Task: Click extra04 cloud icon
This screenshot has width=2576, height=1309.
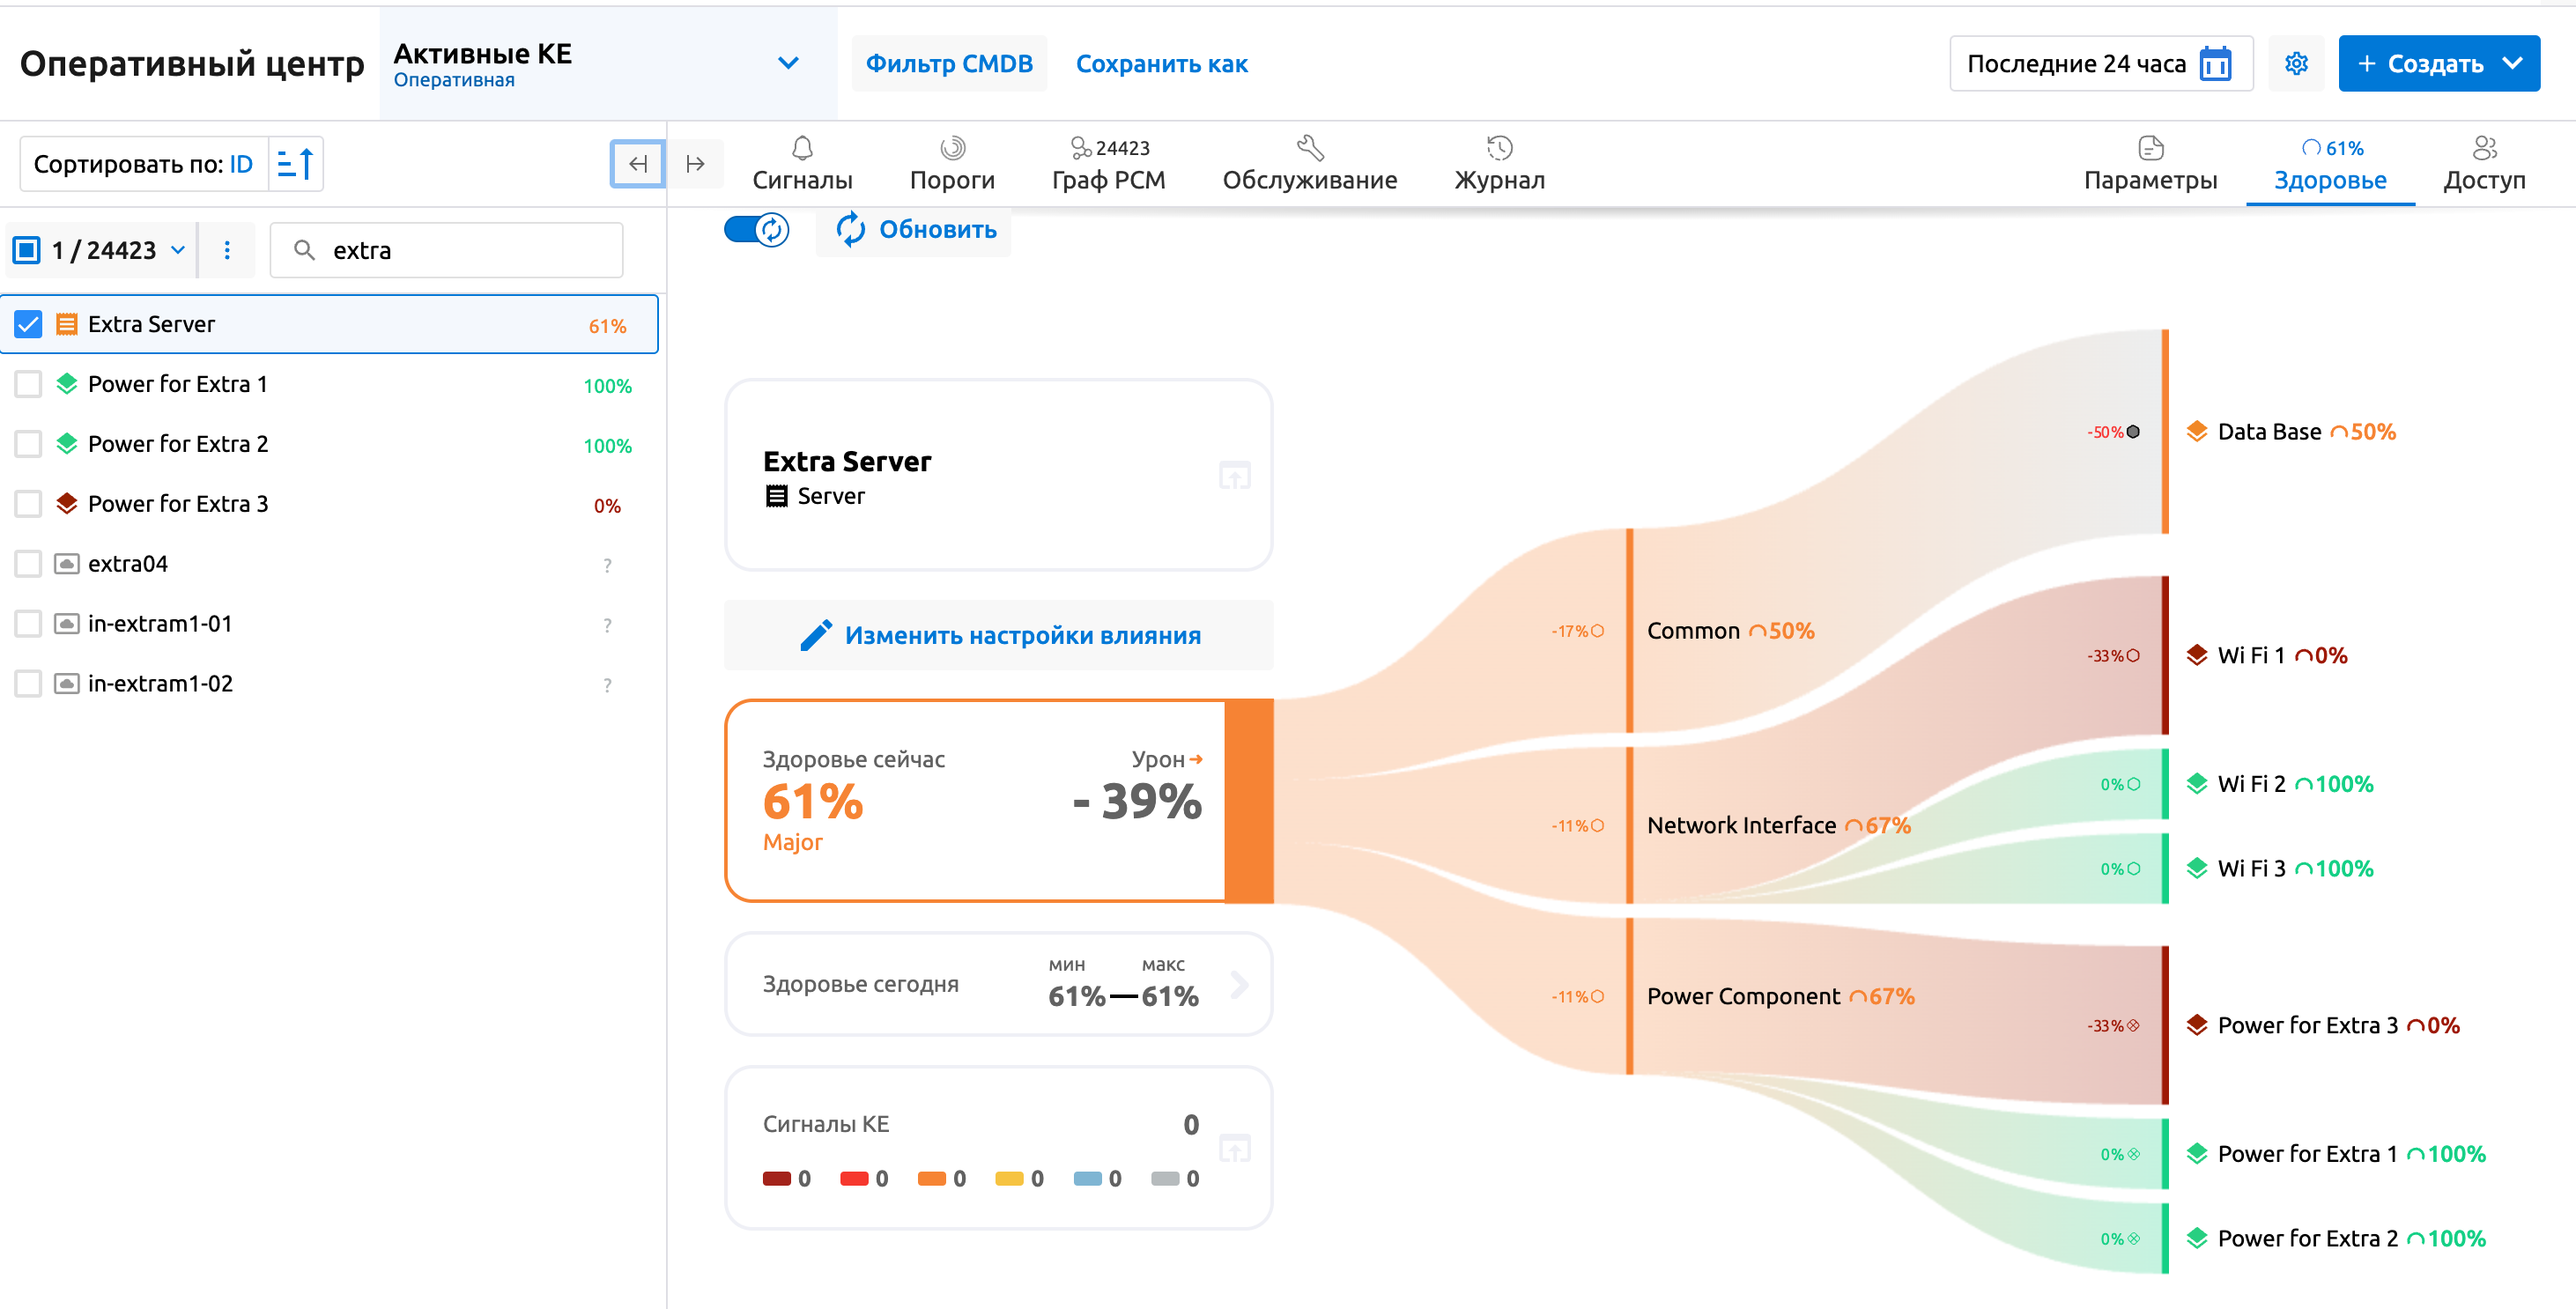Action: pos(67,564)
